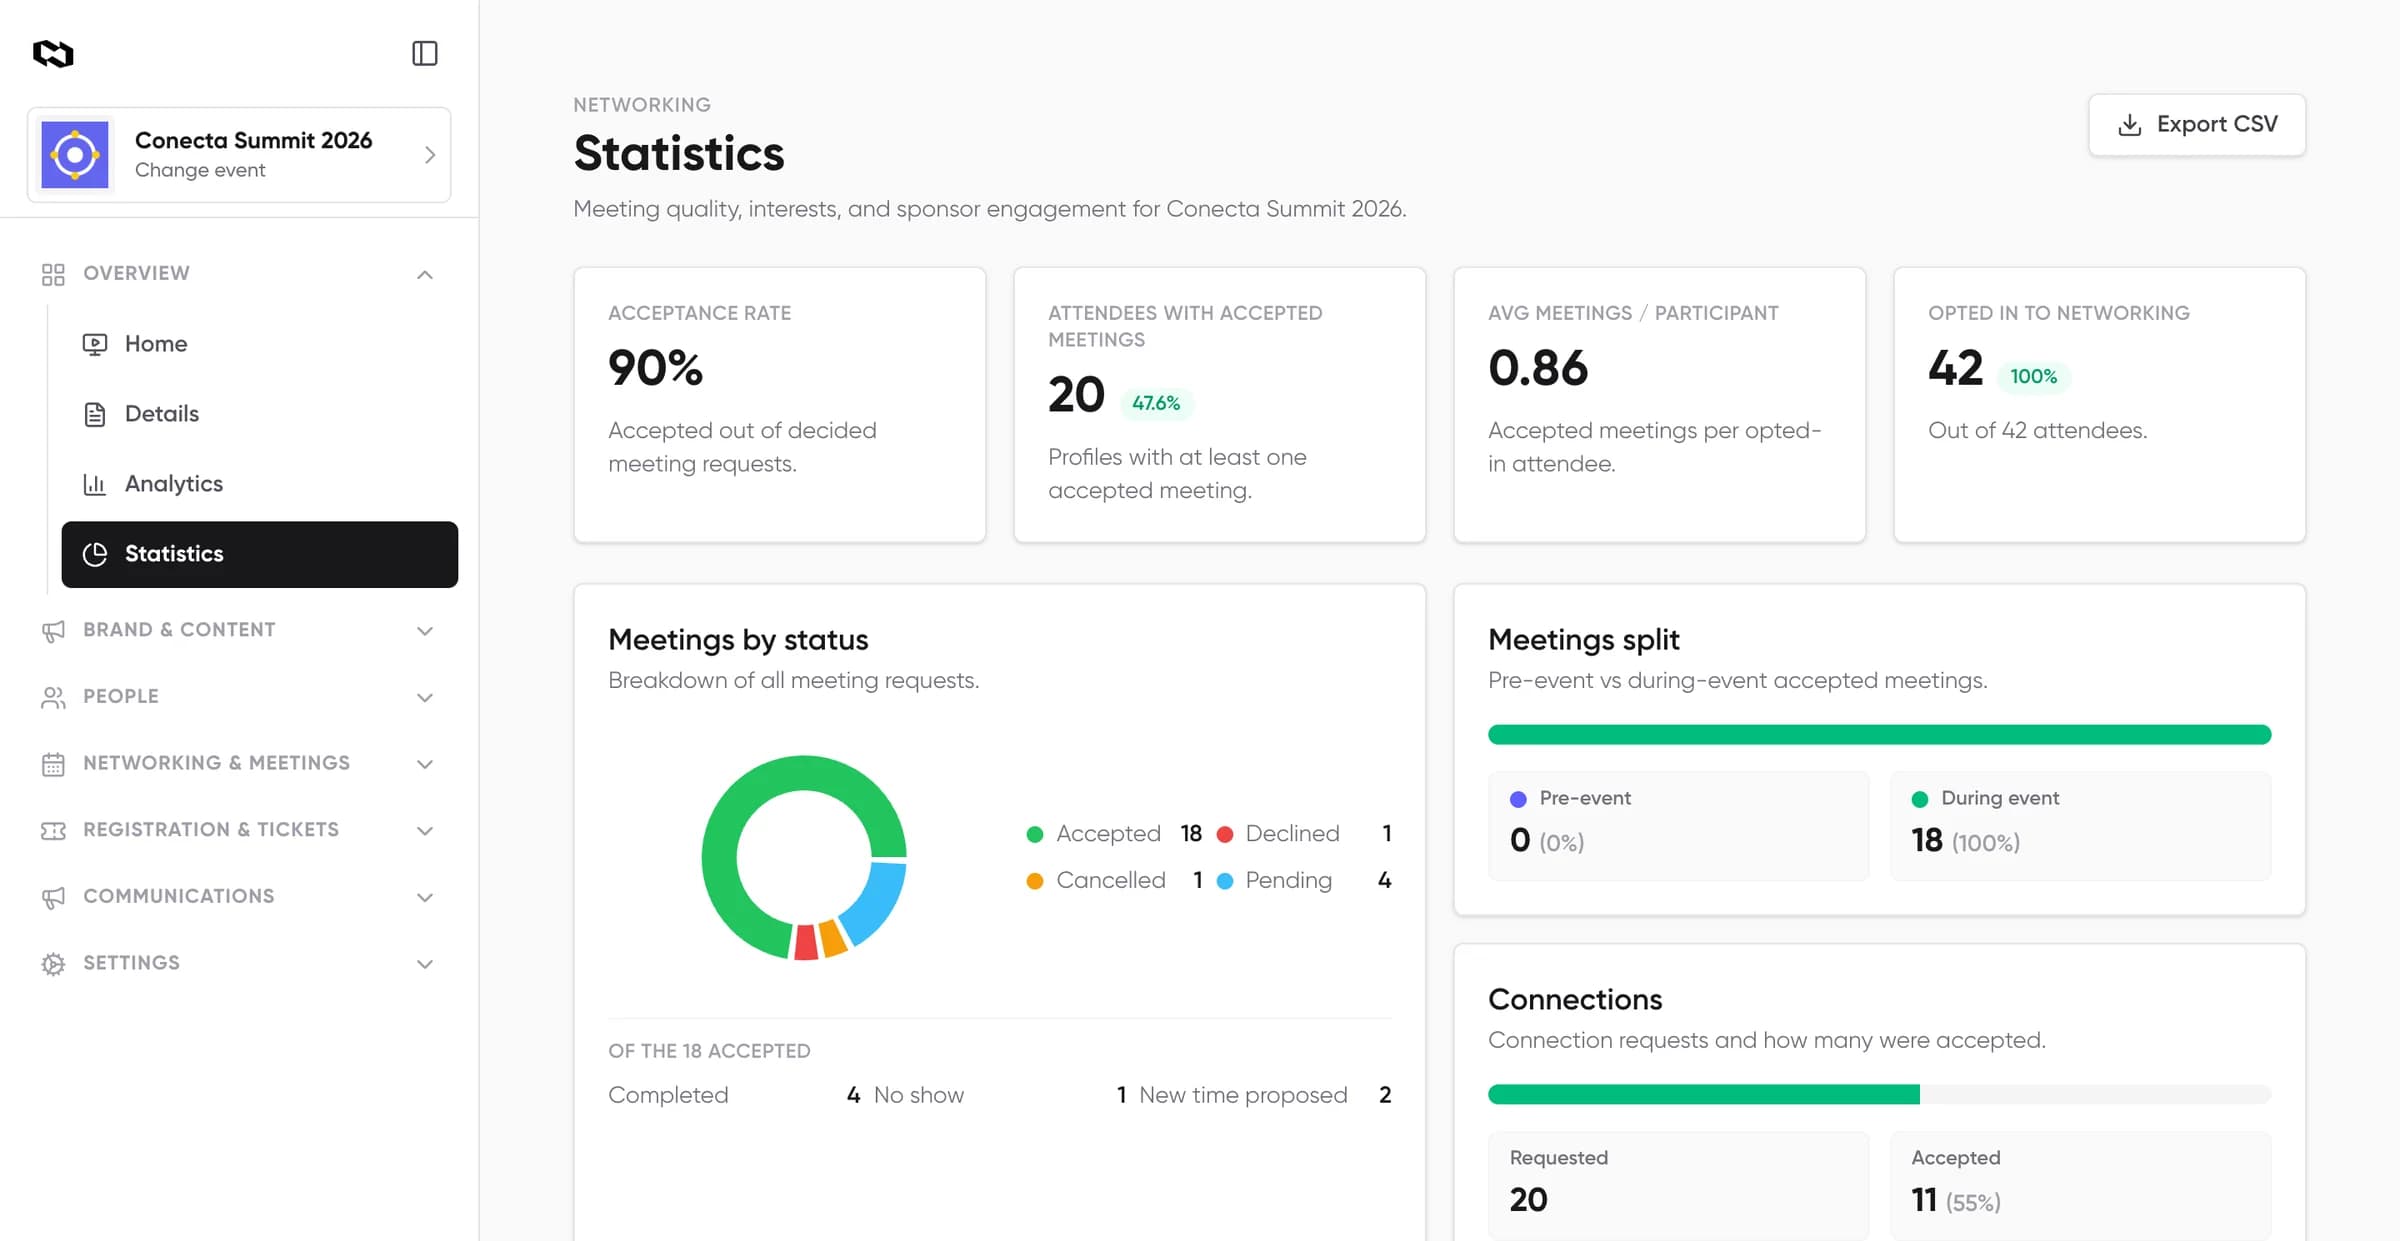Click the During event 18 (100%) tile
The height and width of the screenshot is (1241, 2400).
point(2080,826)
